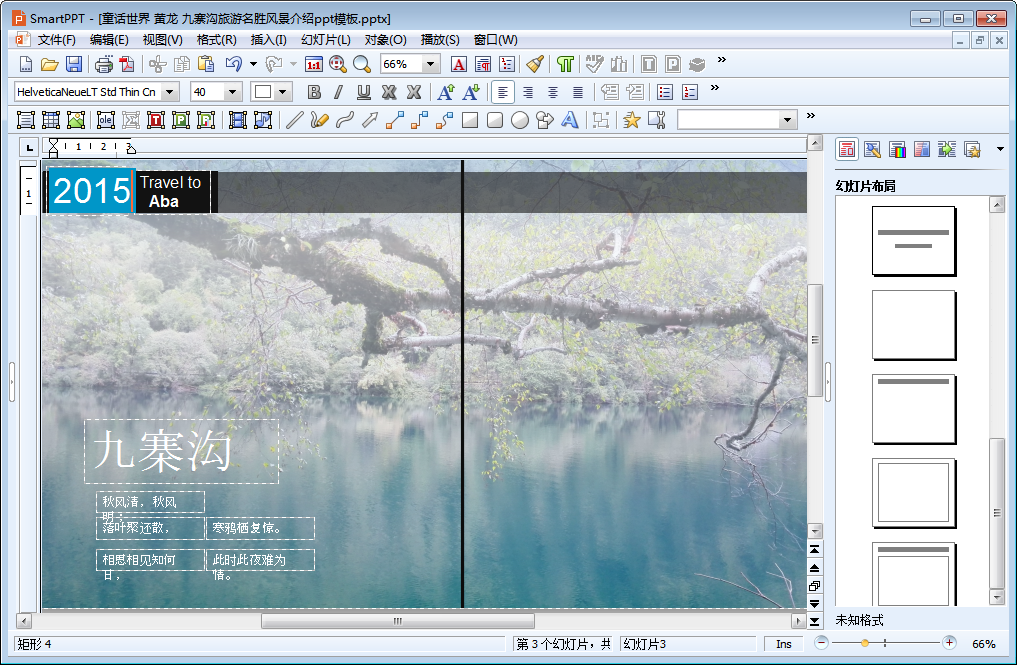
Task: Show formatting marks with the pilcrow icon
Action: point(566,64)
